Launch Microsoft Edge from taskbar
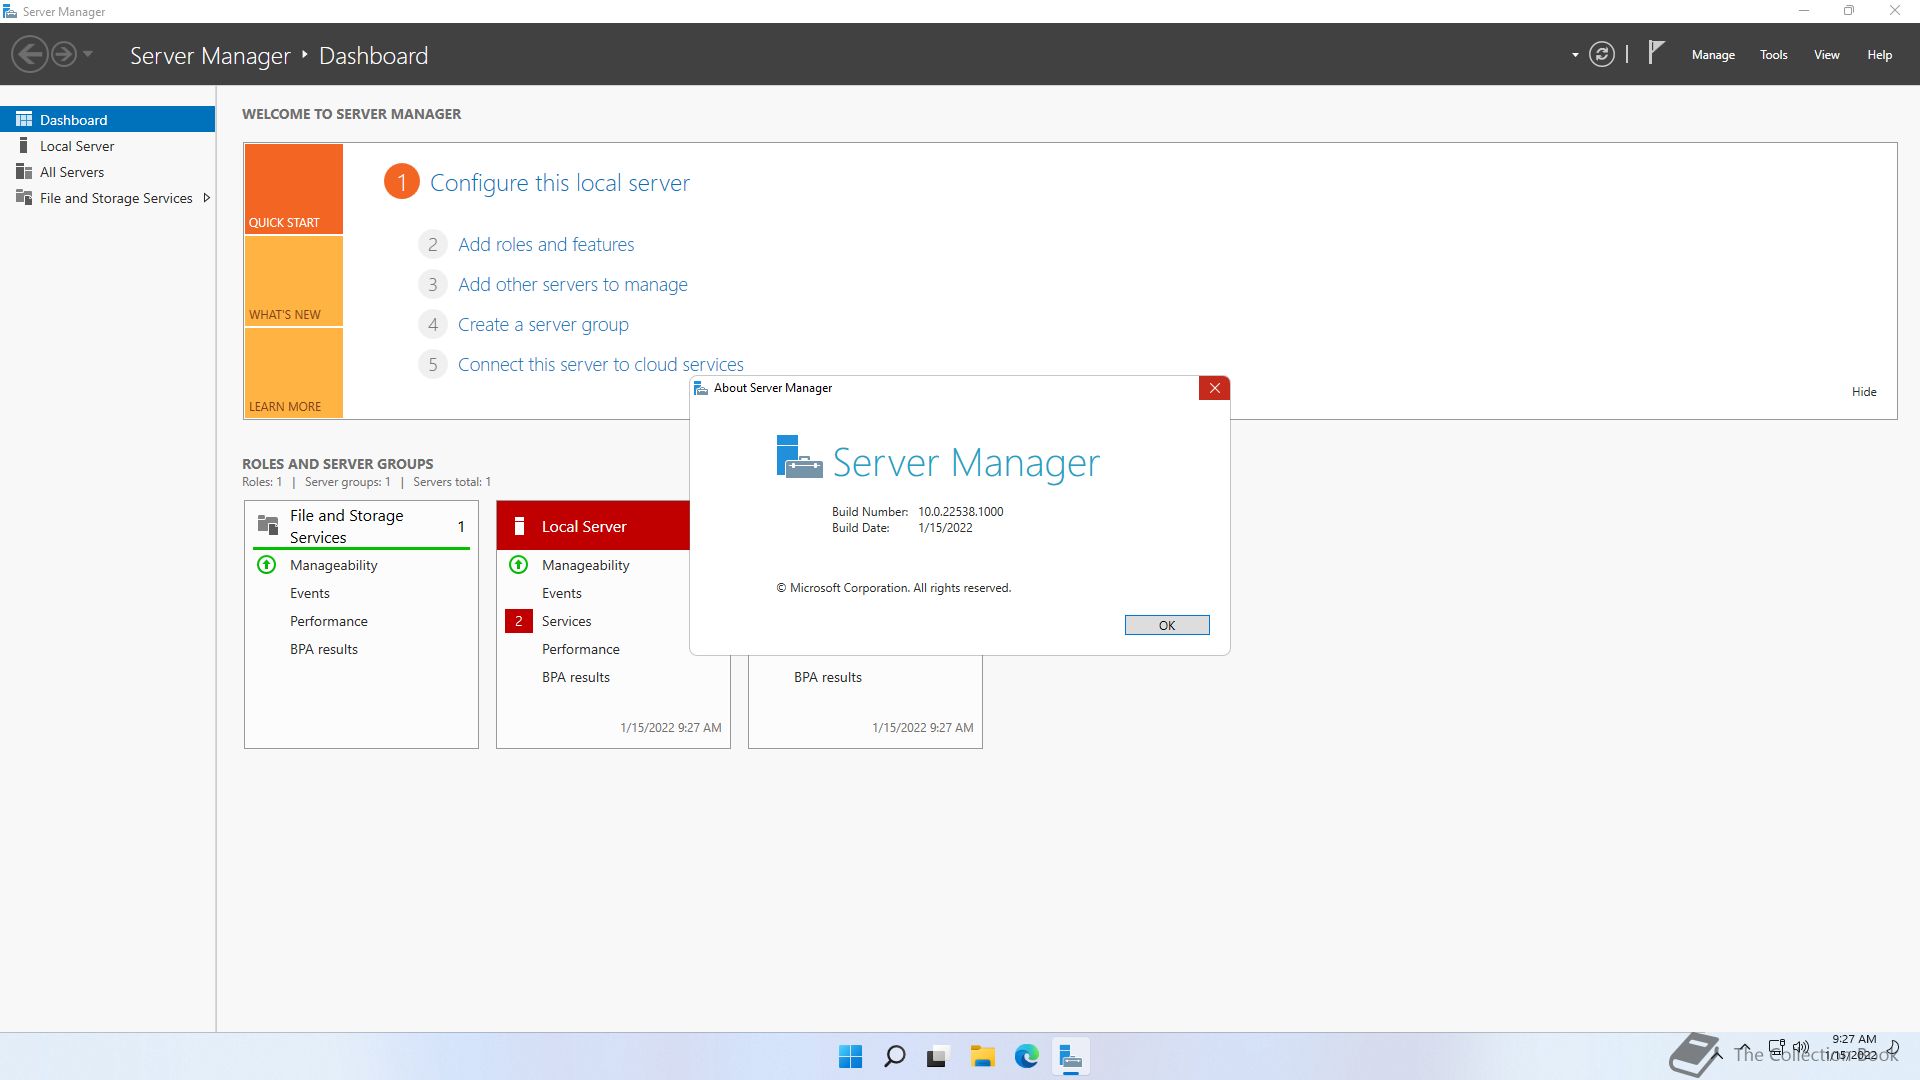 coord(1027,1056)
